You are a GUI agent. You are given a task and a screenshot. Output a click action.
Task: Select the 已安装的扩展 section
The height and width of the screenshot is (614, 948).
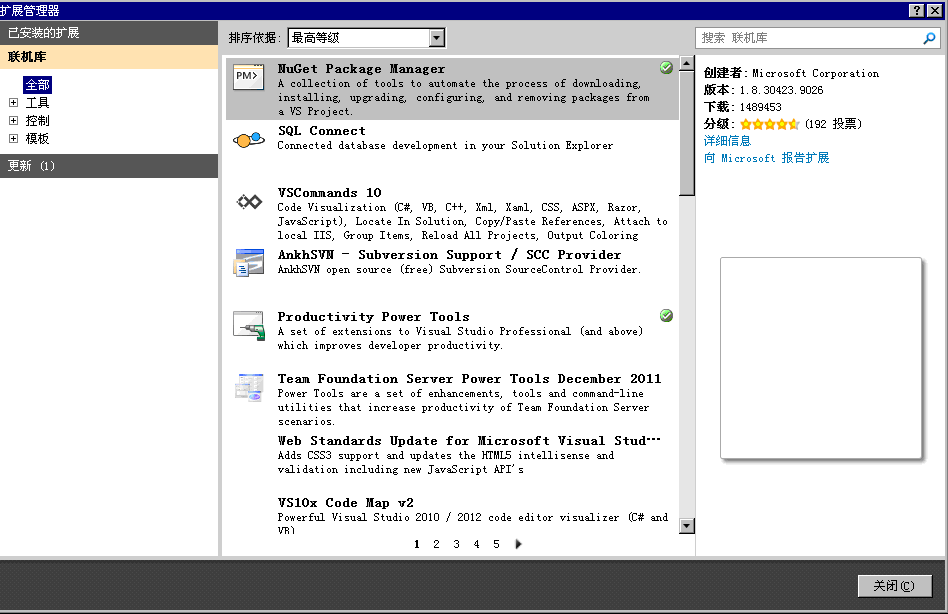coord(109,33)
